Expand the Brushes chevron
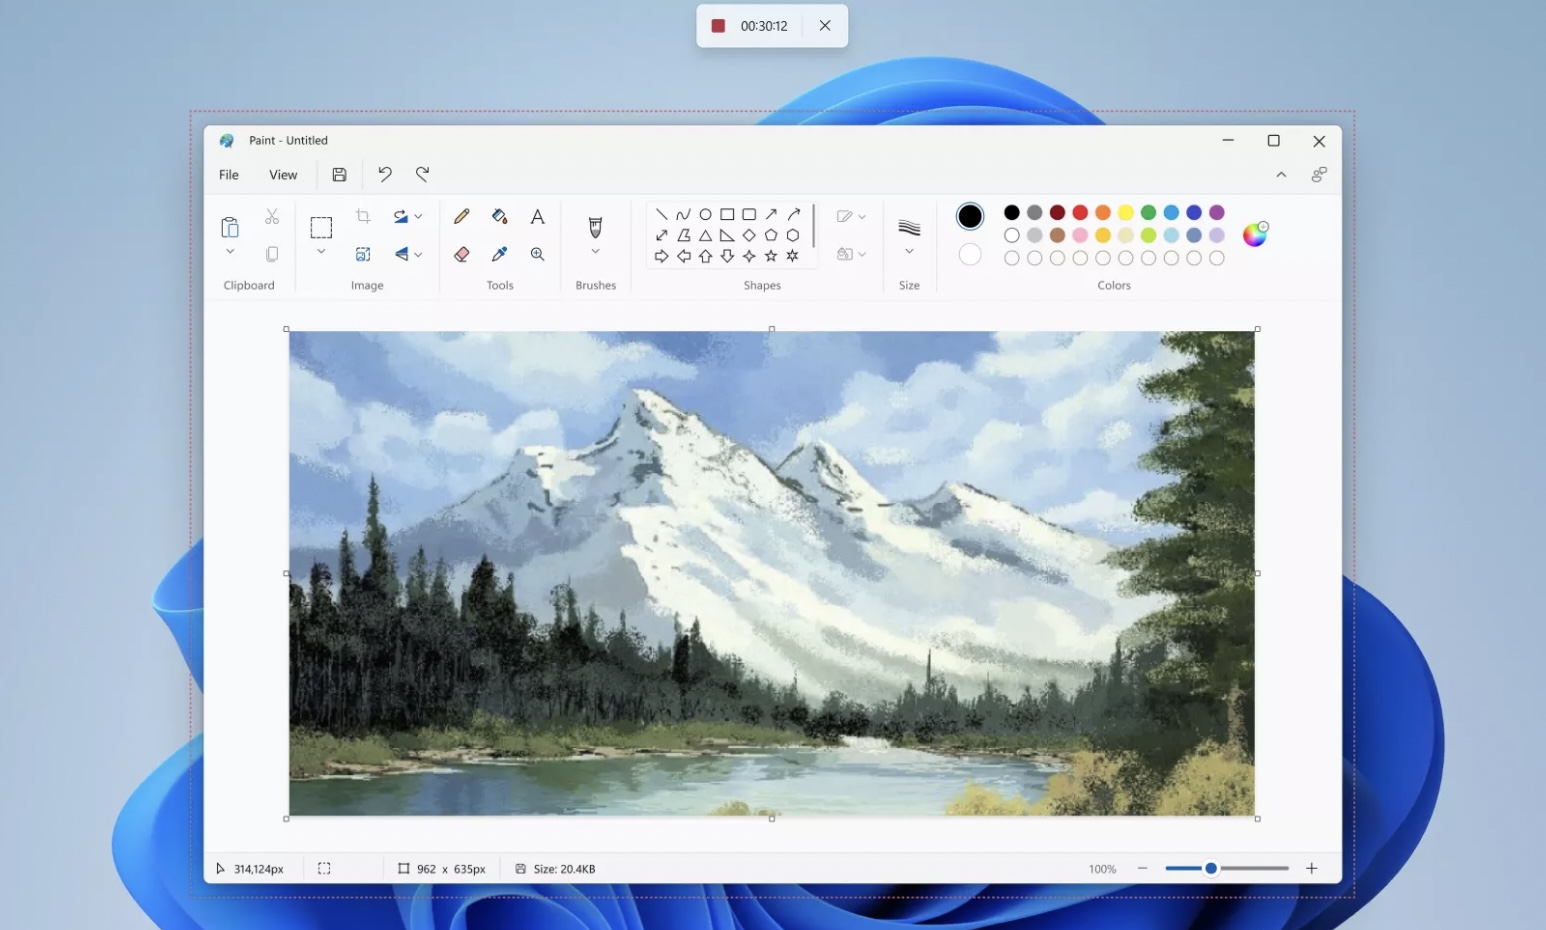Viewport: 1546px width, 930px height. pyautogui.click(x=595, y=252)
